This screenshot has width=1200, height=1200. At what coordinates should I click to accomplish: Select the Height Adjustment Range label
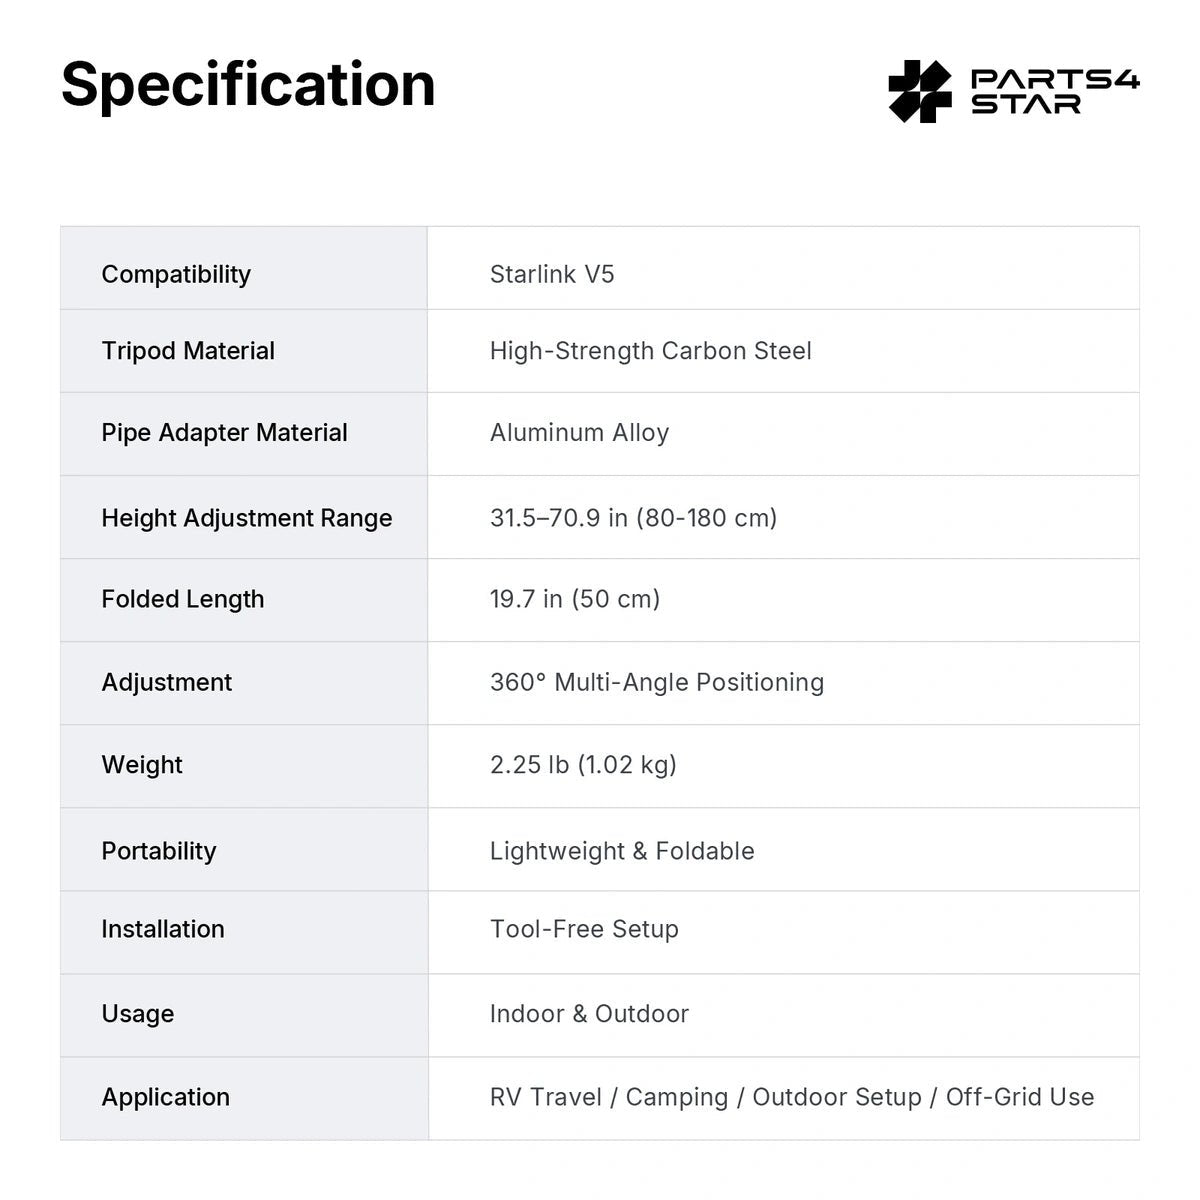(x=247, y=518)
